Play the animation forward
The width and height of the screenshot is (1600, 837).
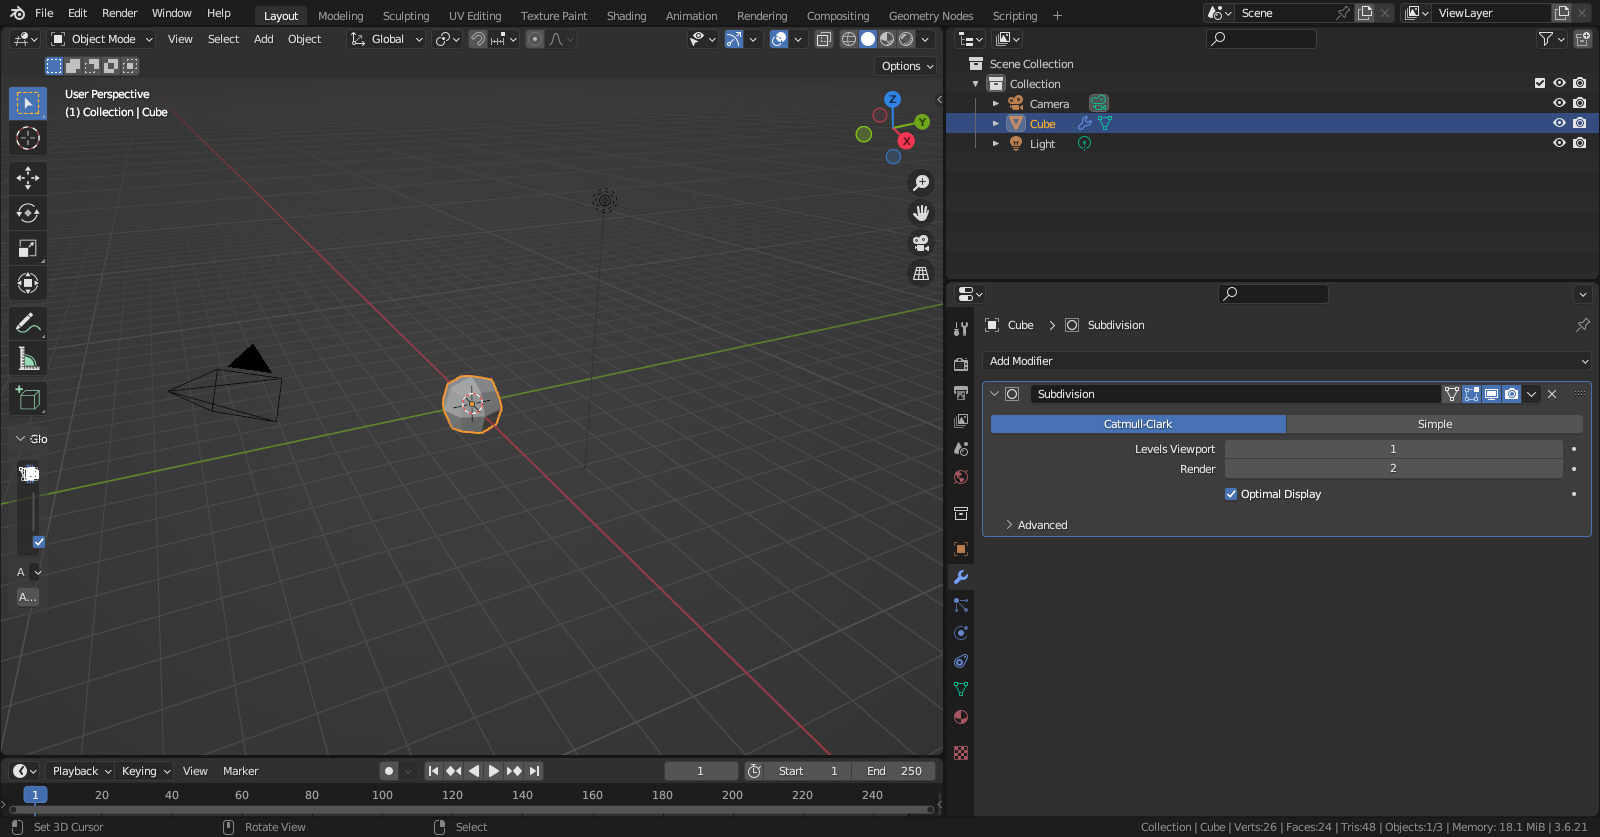click(x=493, y=771)
